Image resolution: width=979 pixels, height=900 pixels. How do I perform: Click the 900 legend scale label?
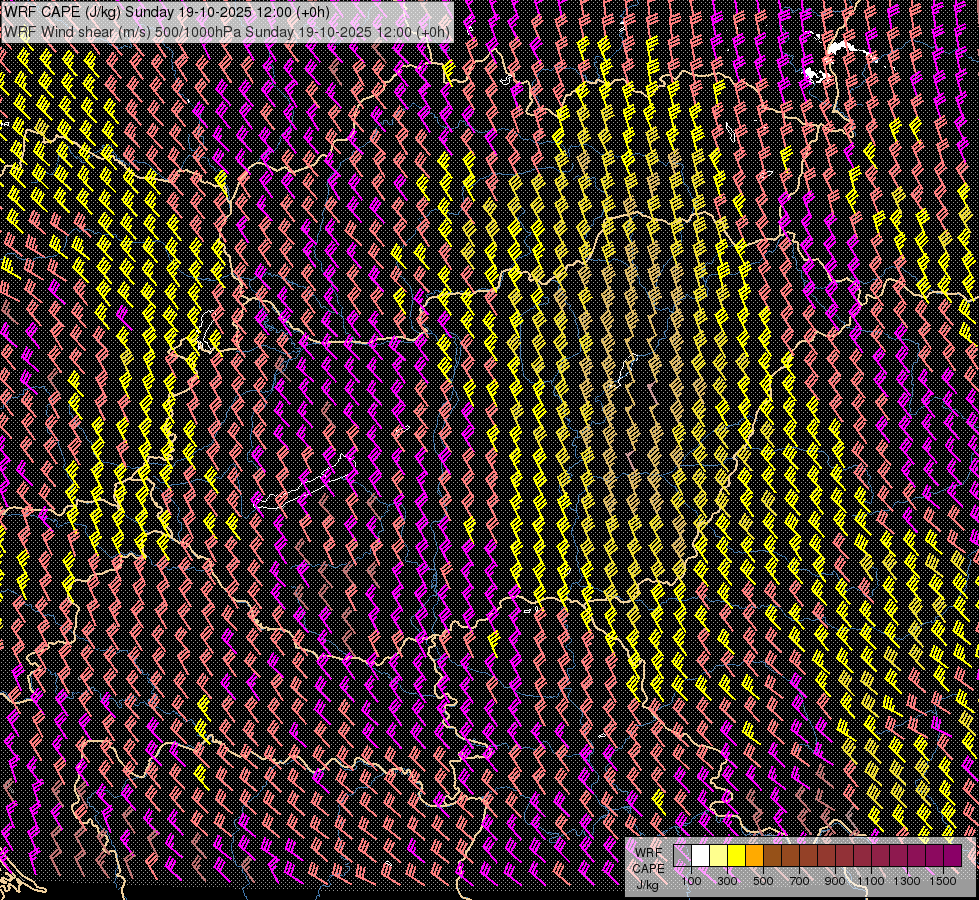click(x=835, y=881)
